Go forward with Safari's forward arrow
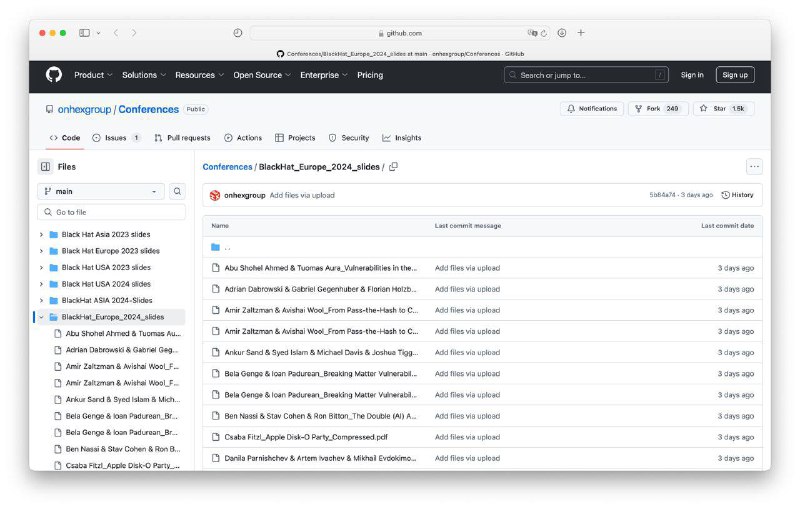This screenshot has height=509, width=800. click(134, 33)
